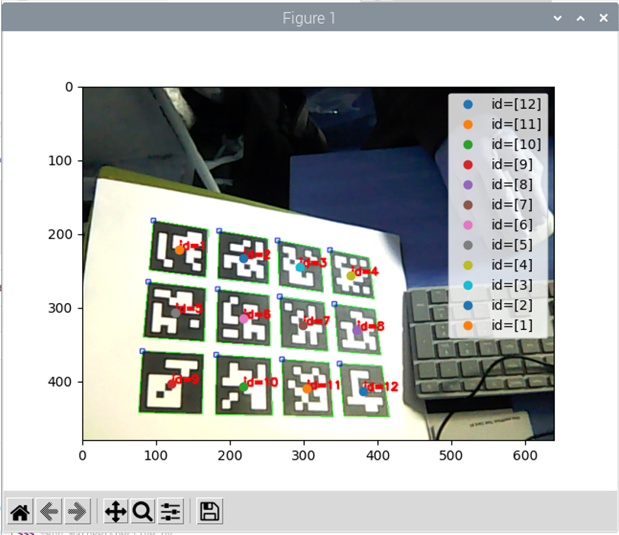
Task: Click the blue center dot on marker id=12
Action: [x=363, y=392]
